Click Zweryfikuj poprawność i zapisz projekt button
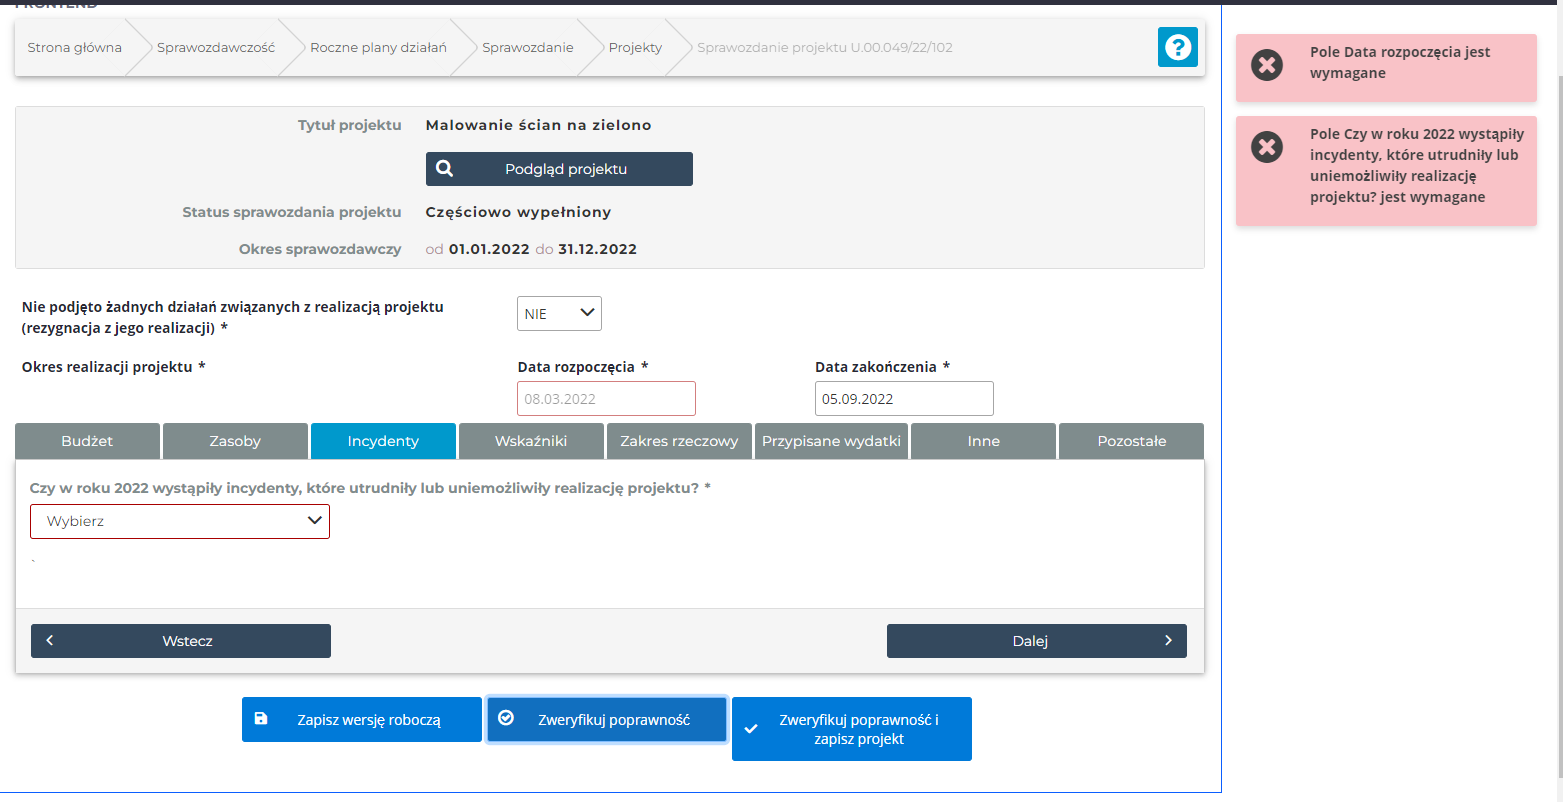1563x802 pixels. click(x=852, y=729)
